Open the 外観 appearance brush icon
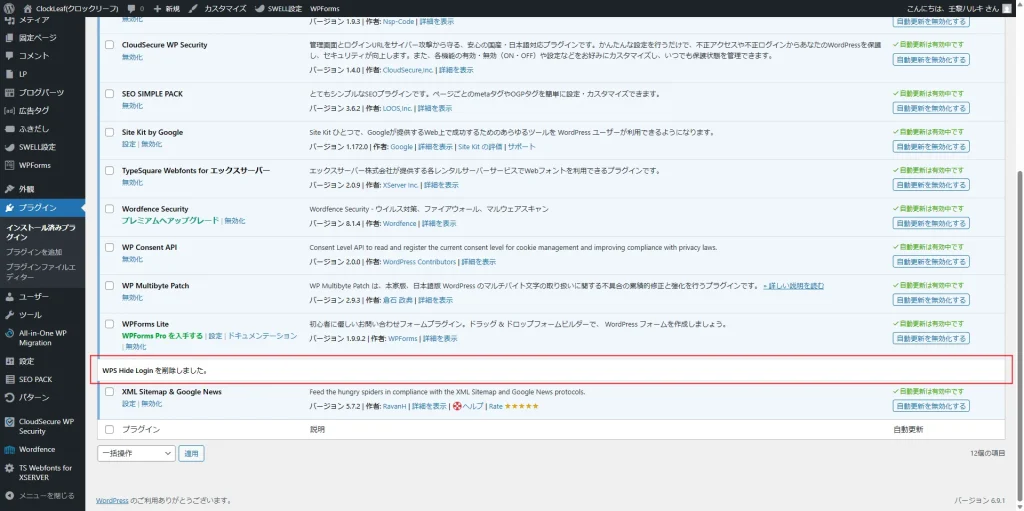The width and height of the screenshot is (1024, 511). pyautogui.click(x=9, y=189)
